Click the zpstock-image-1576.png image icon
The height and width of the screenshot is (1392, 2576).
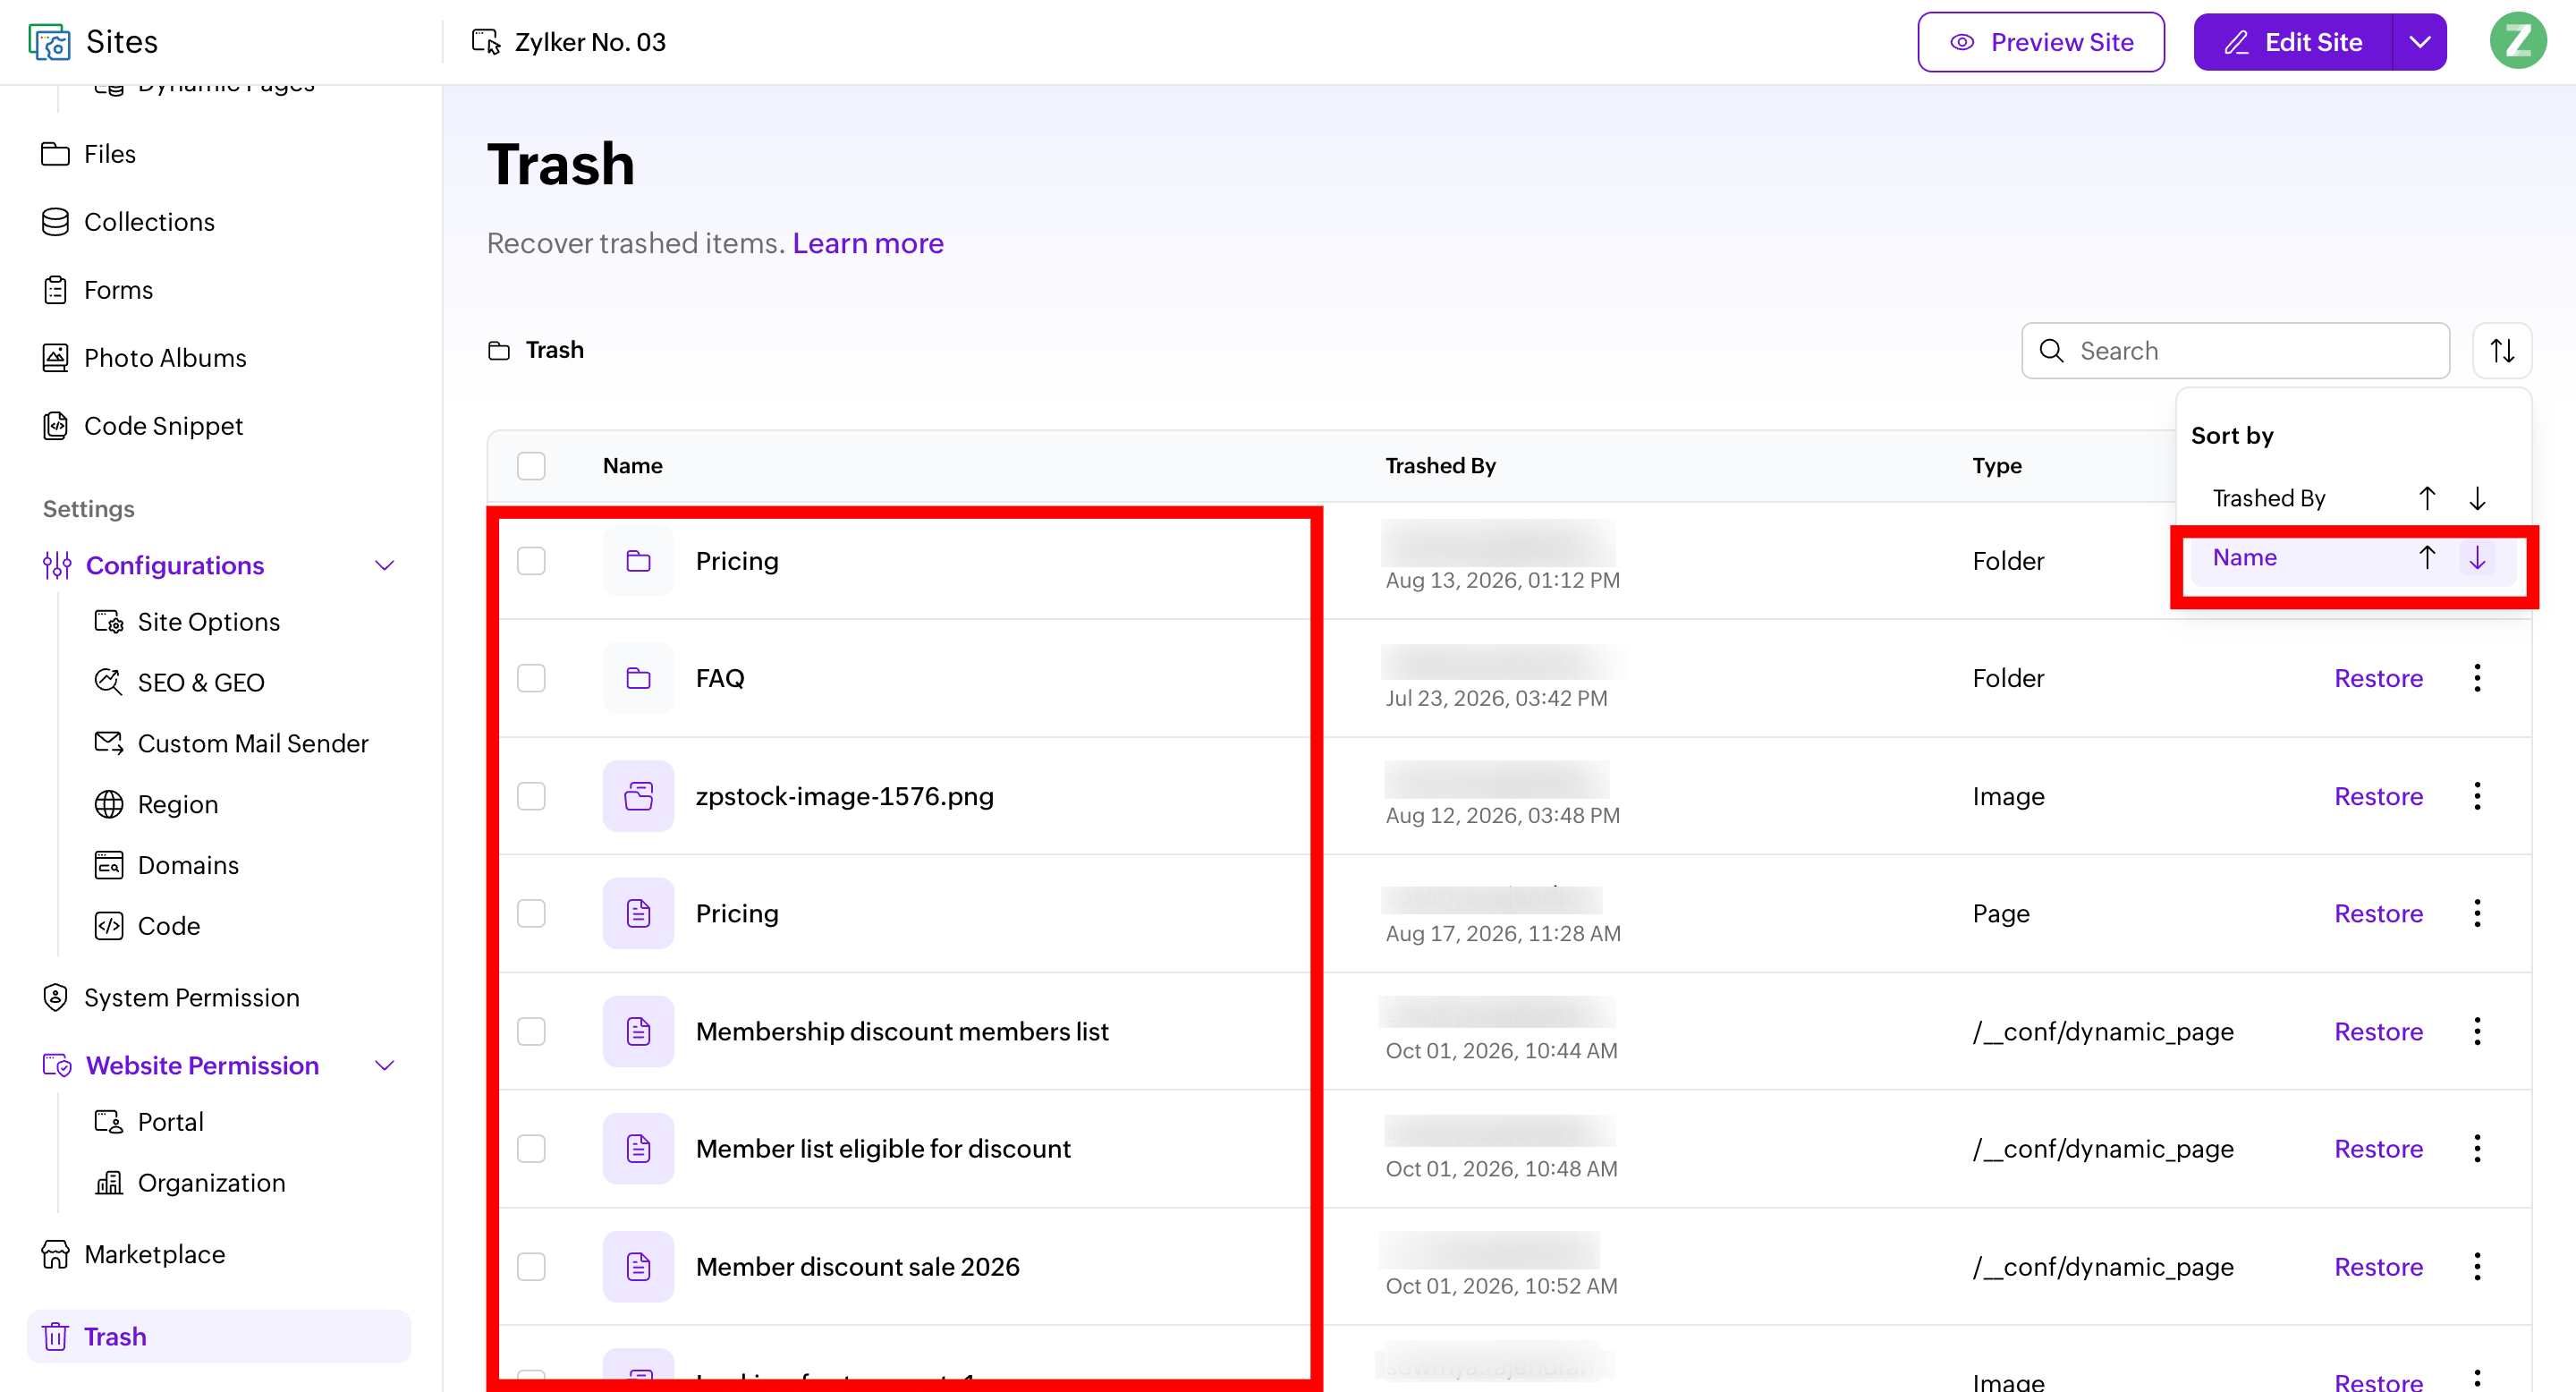point(638,796)
